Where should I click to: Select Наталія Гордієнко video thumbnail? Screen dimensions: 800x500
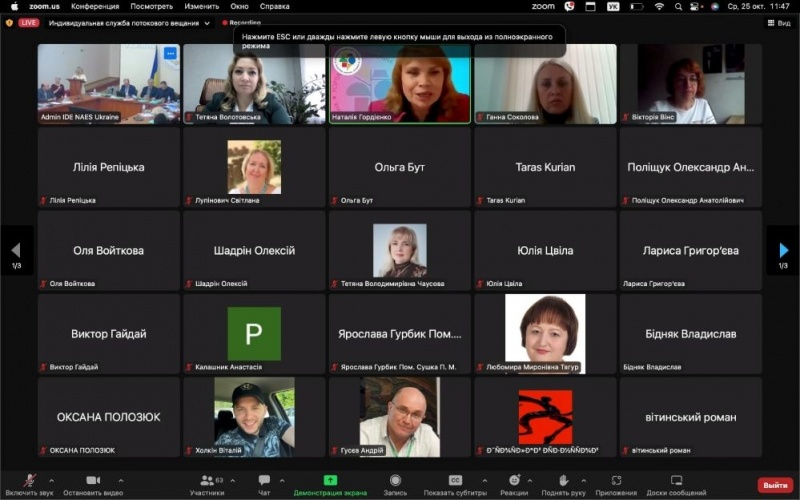coord(400,83)
